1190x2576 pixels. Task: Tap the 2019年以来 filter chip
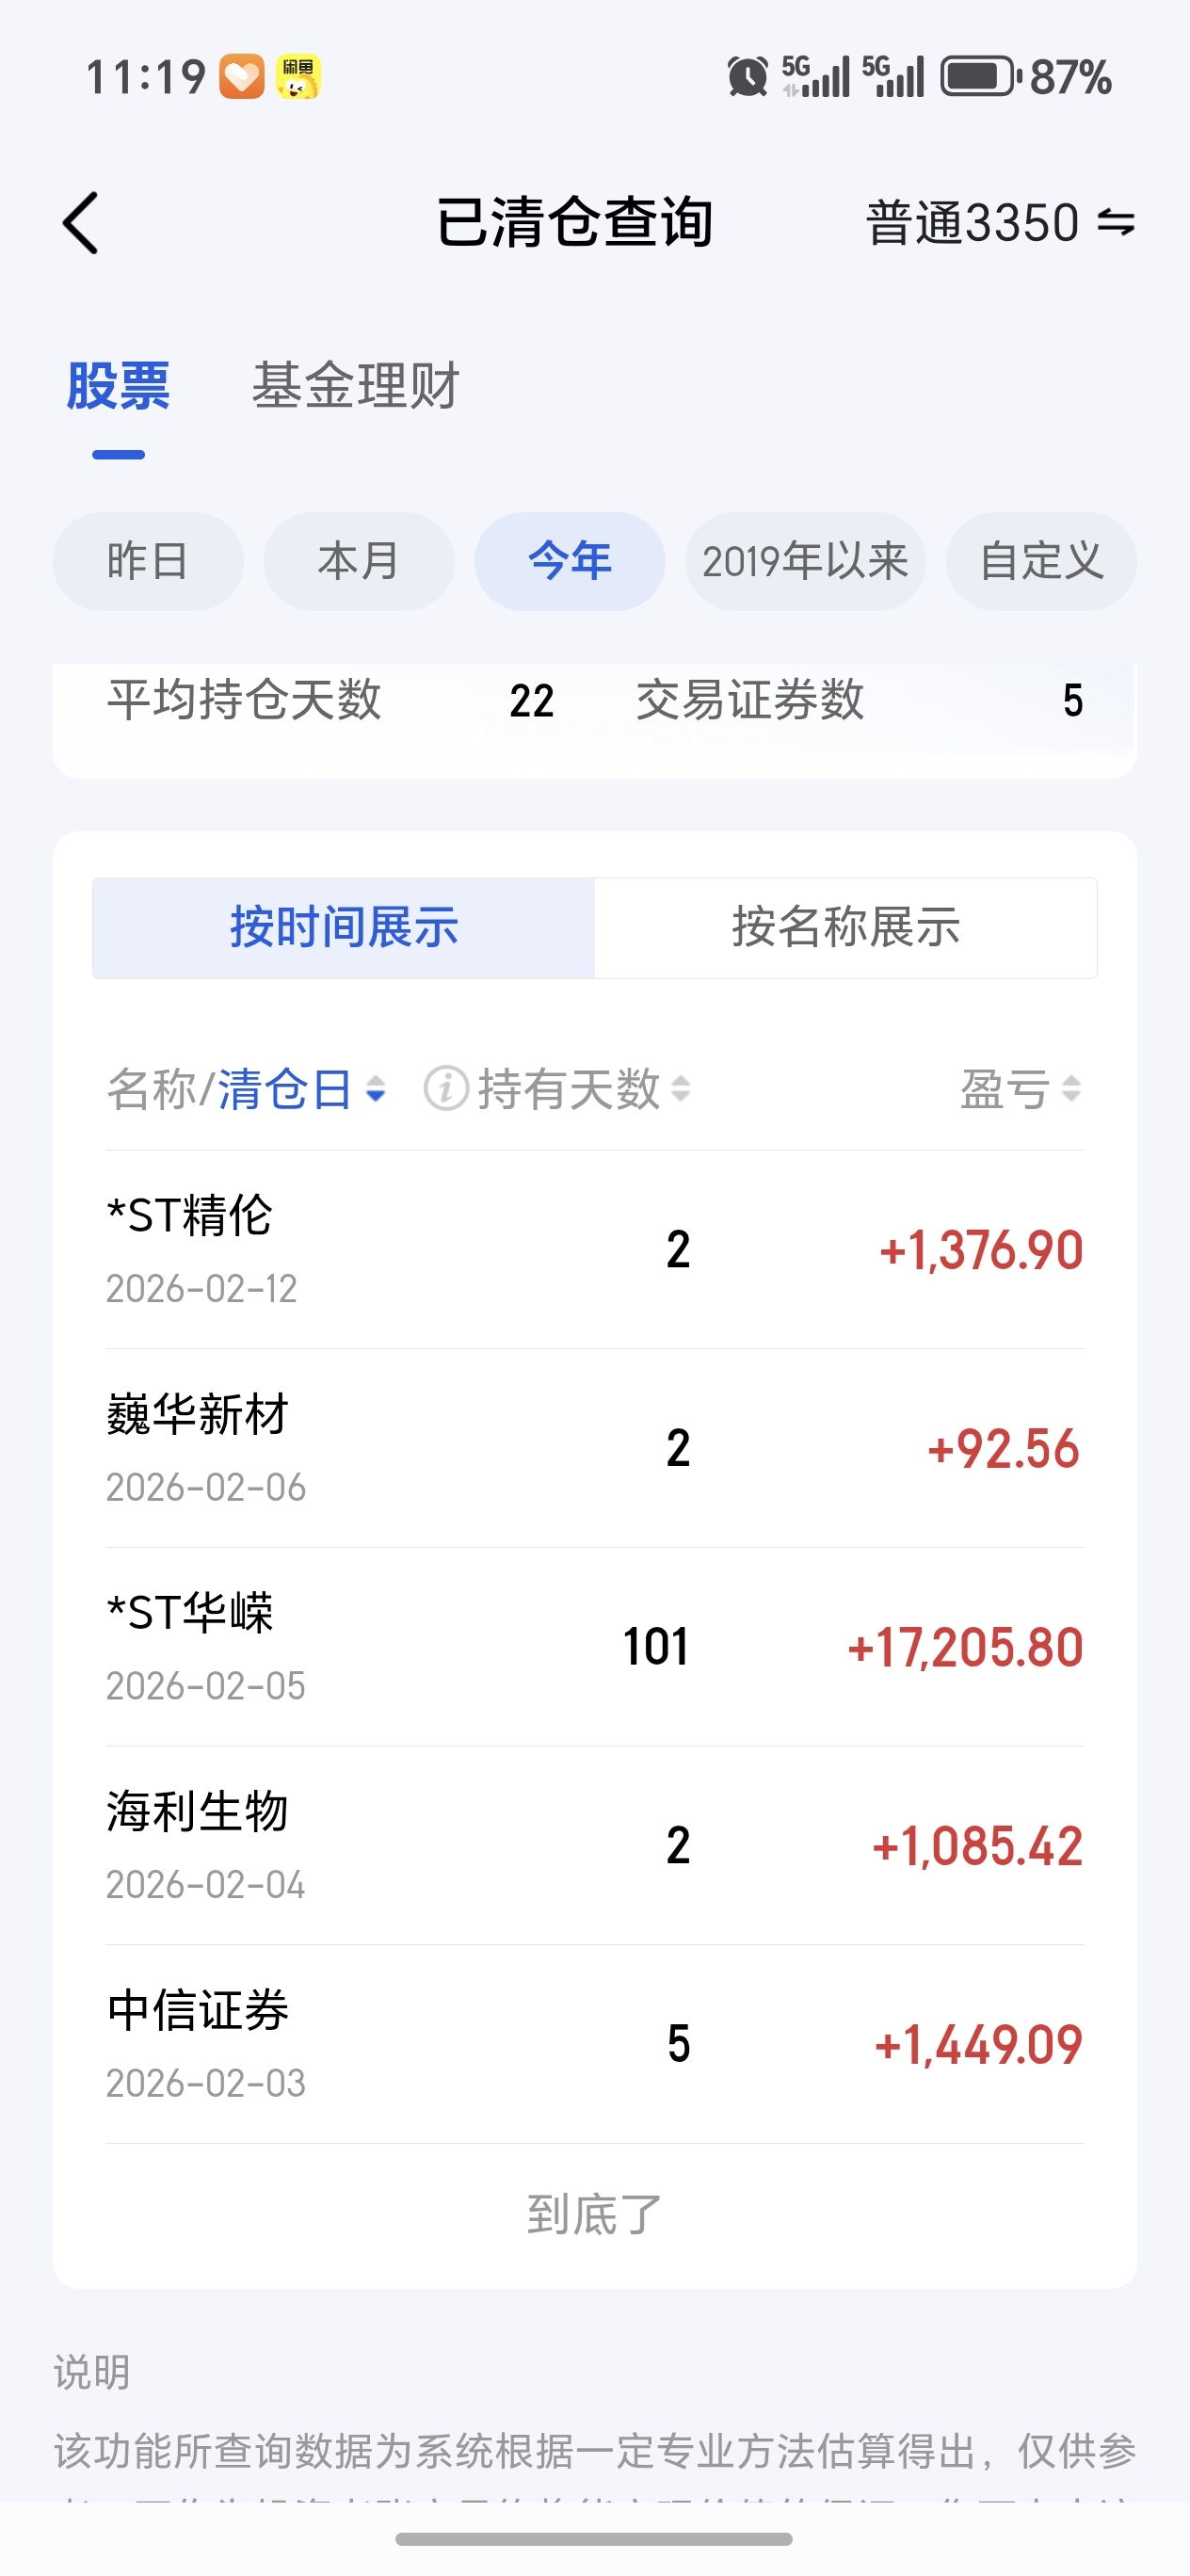pyautogui.click(x=805, y=561)
